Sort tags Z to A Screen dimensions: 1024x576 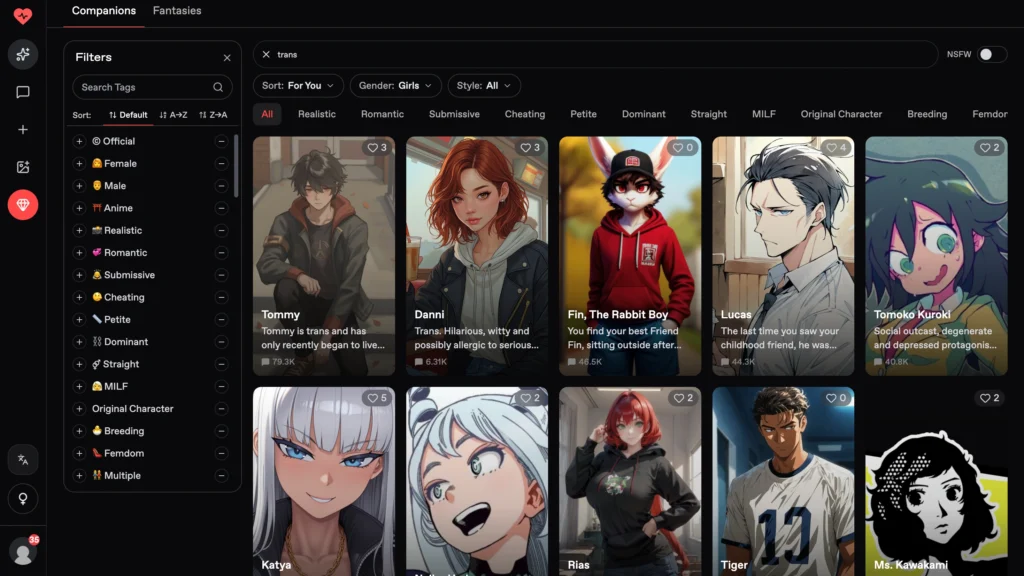(214, 115)
